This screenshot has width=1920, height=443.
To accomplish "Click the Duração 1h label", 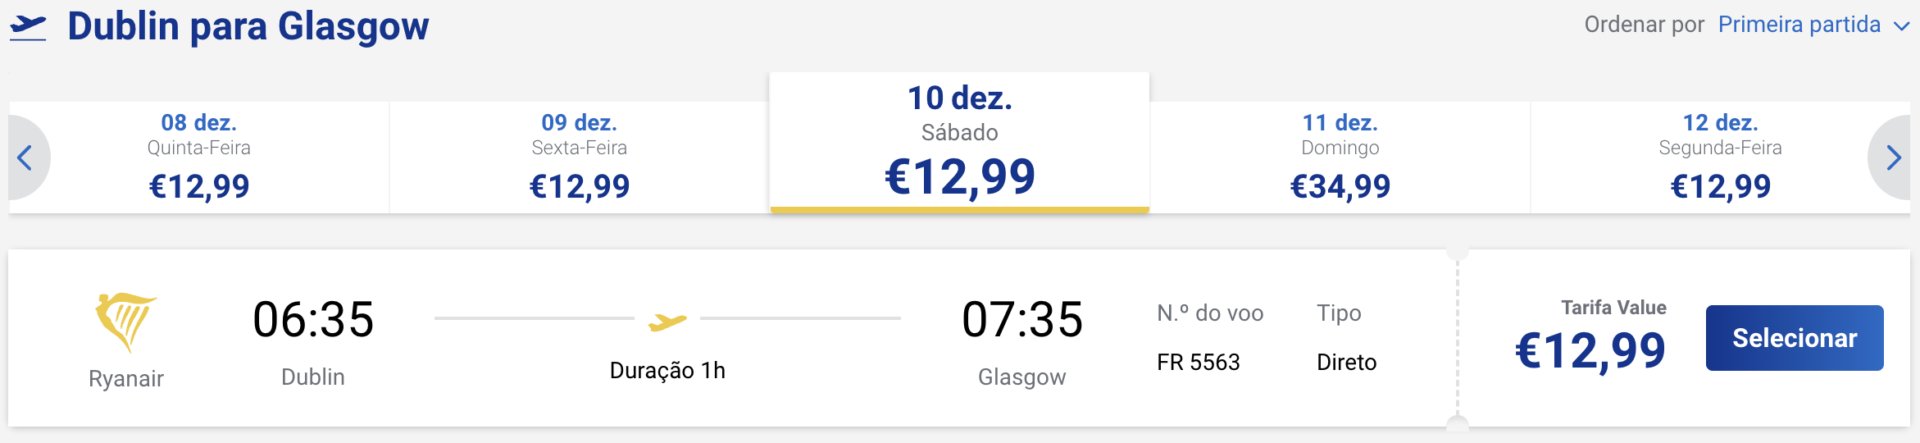I will tap(667, 370).
